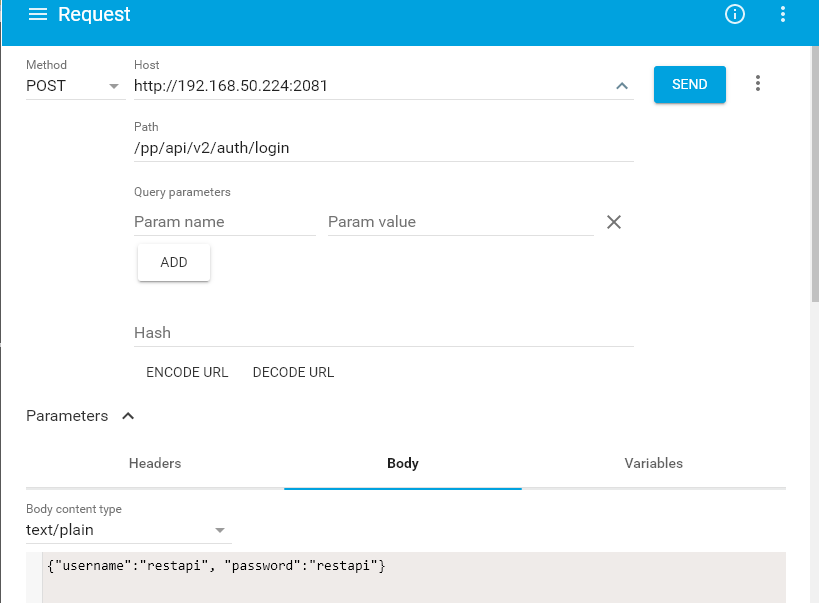This screenshot has height=603, width=819.
Task: Select the Body tab
Action: click(403, 463)
